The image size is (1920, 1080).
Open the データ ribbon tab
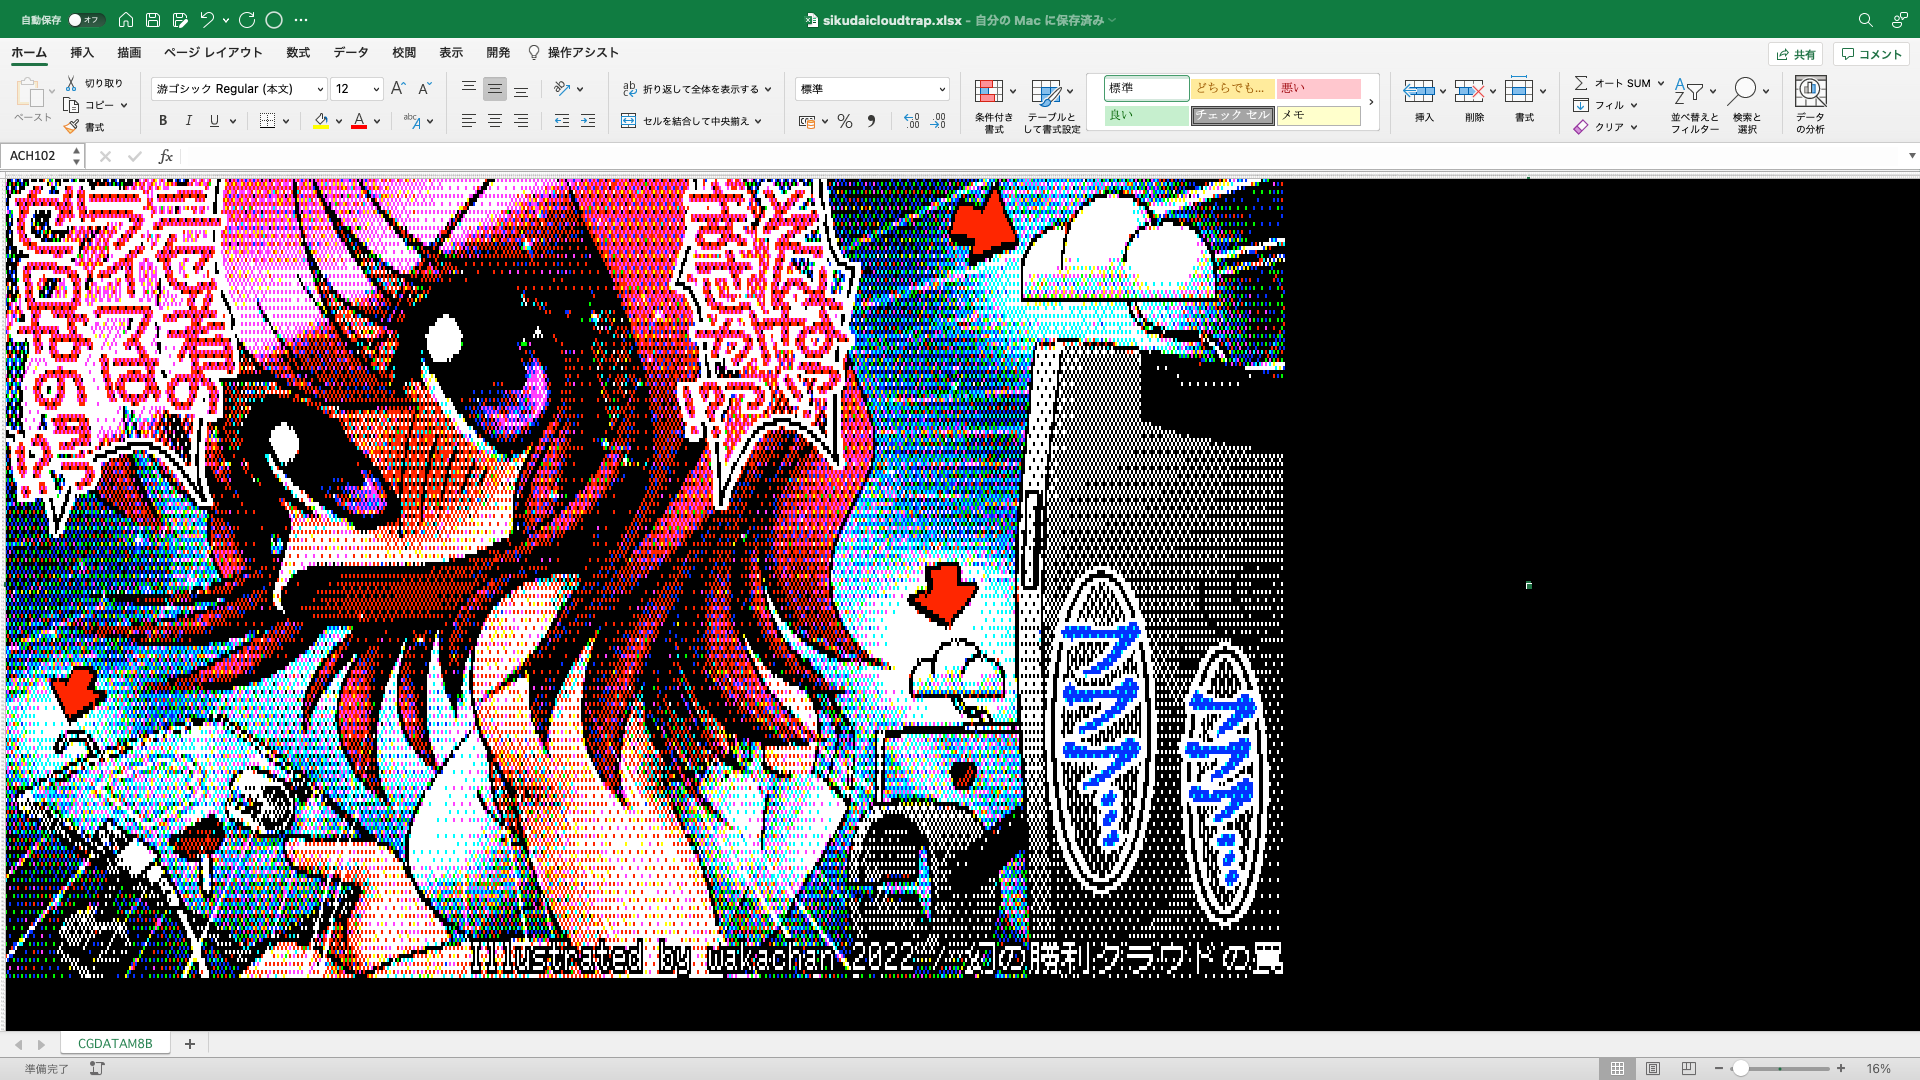351,53
